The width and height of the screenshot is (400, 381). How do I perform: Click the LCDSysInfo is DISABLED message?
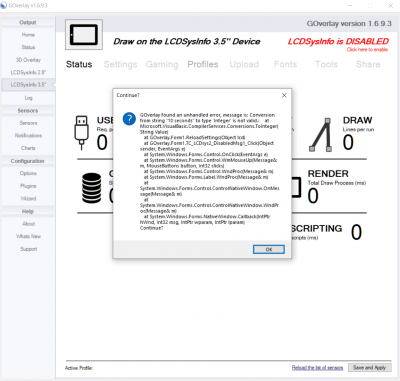(338, 41)
